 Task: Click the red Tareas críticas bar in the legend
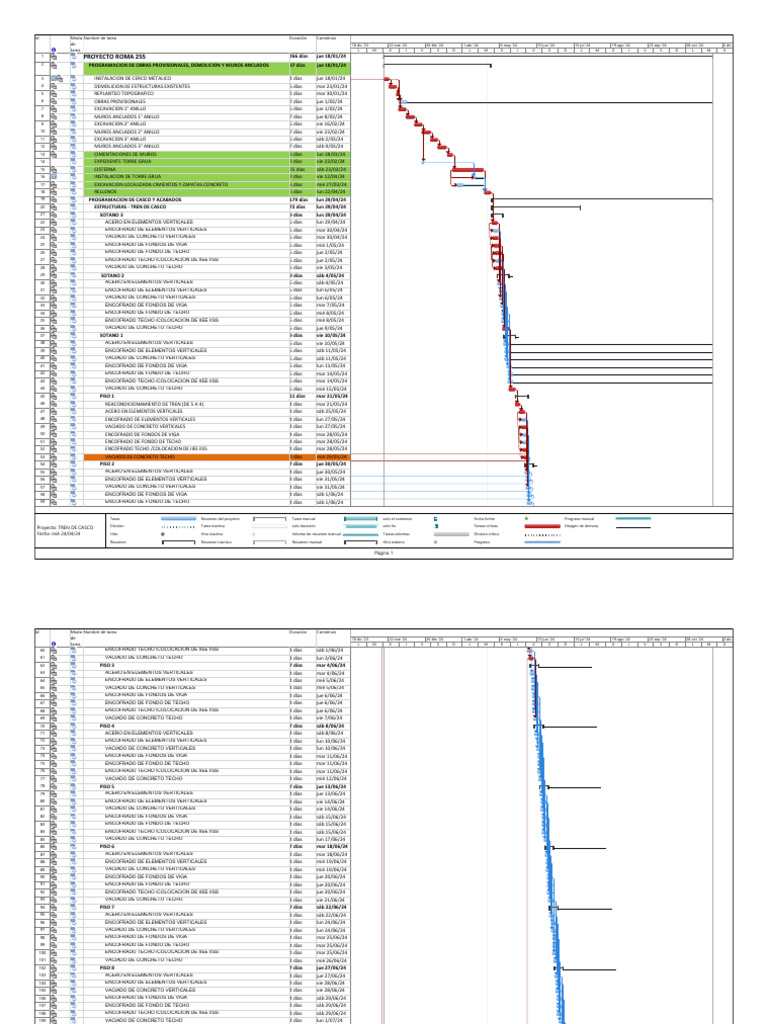(542, 526)
